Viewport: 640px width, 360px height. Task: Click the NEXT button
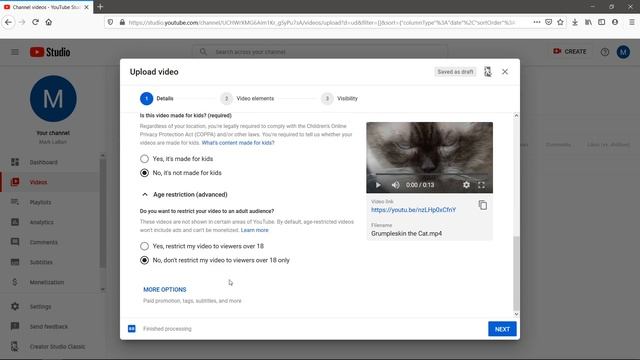502,329
